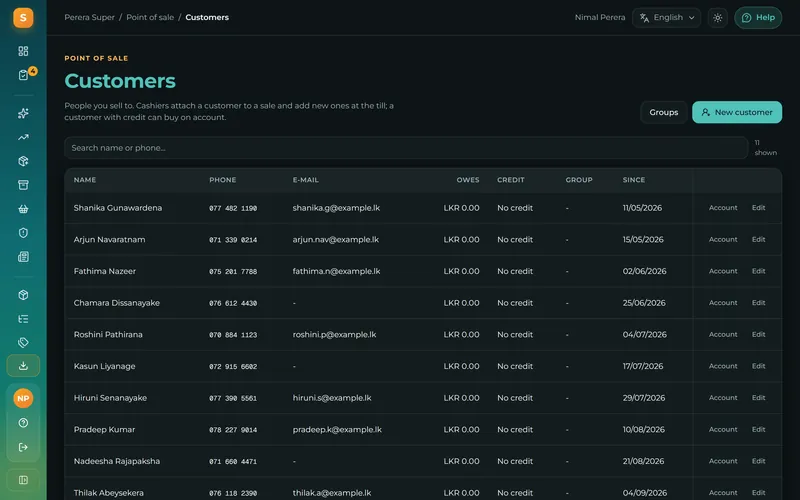
Task: Click email shanika.g@example.lk
Action: 336,208
